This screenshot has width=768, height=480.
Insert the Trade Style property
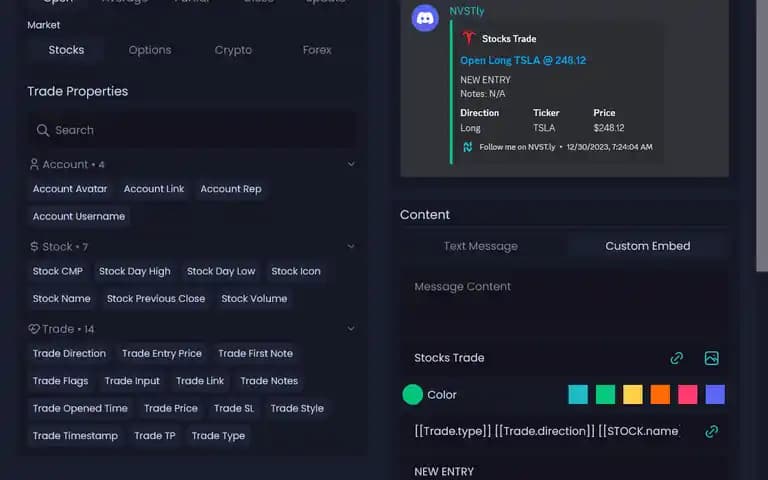pos(297,408)
